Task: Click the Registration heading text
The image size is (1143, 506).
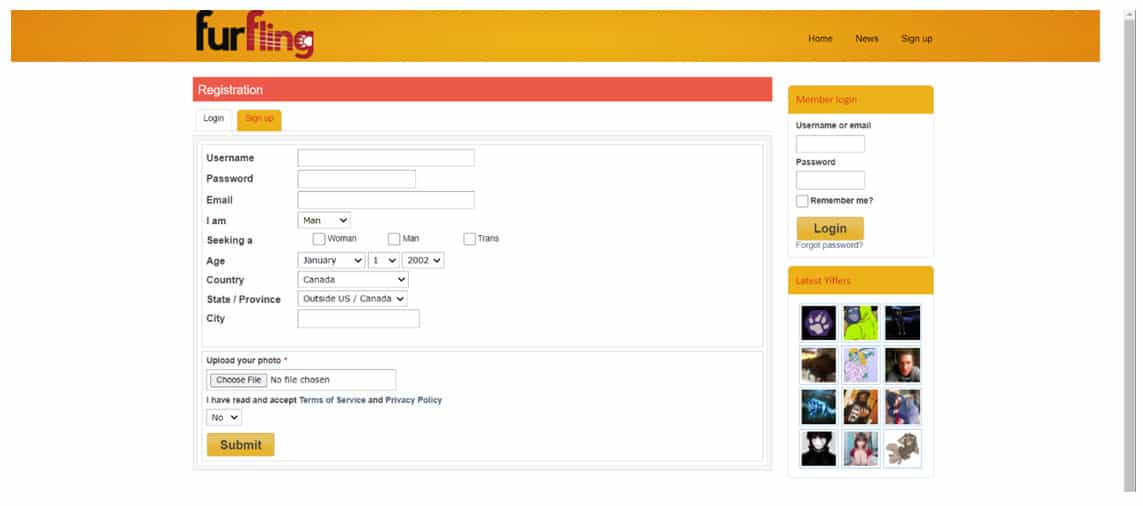Action: tap(230, 90)
